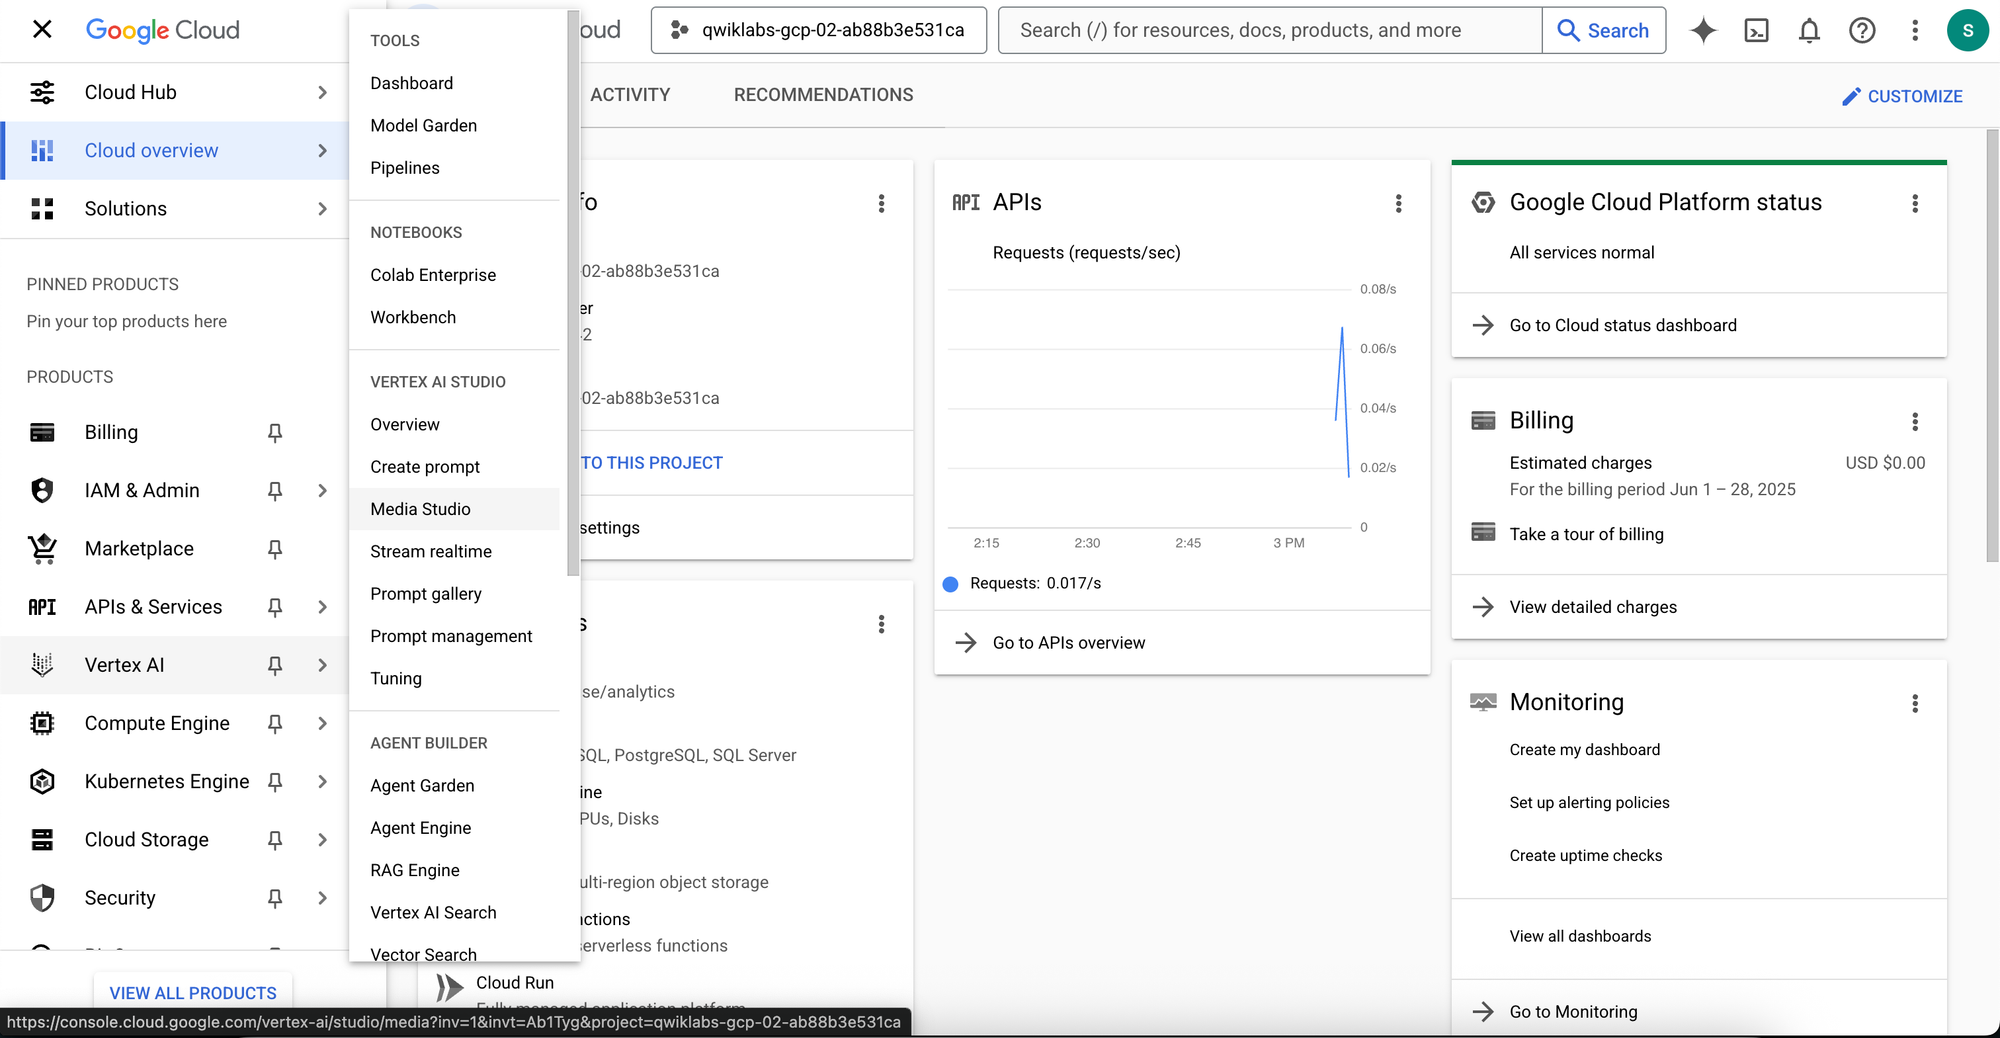Click the Customize button
This screenshot has width=2000, height=1038.
1901,96
